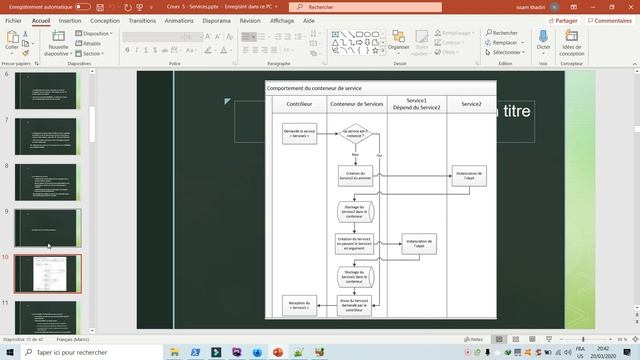Click the Redo/Repeat arrow icon

point(128,7)
